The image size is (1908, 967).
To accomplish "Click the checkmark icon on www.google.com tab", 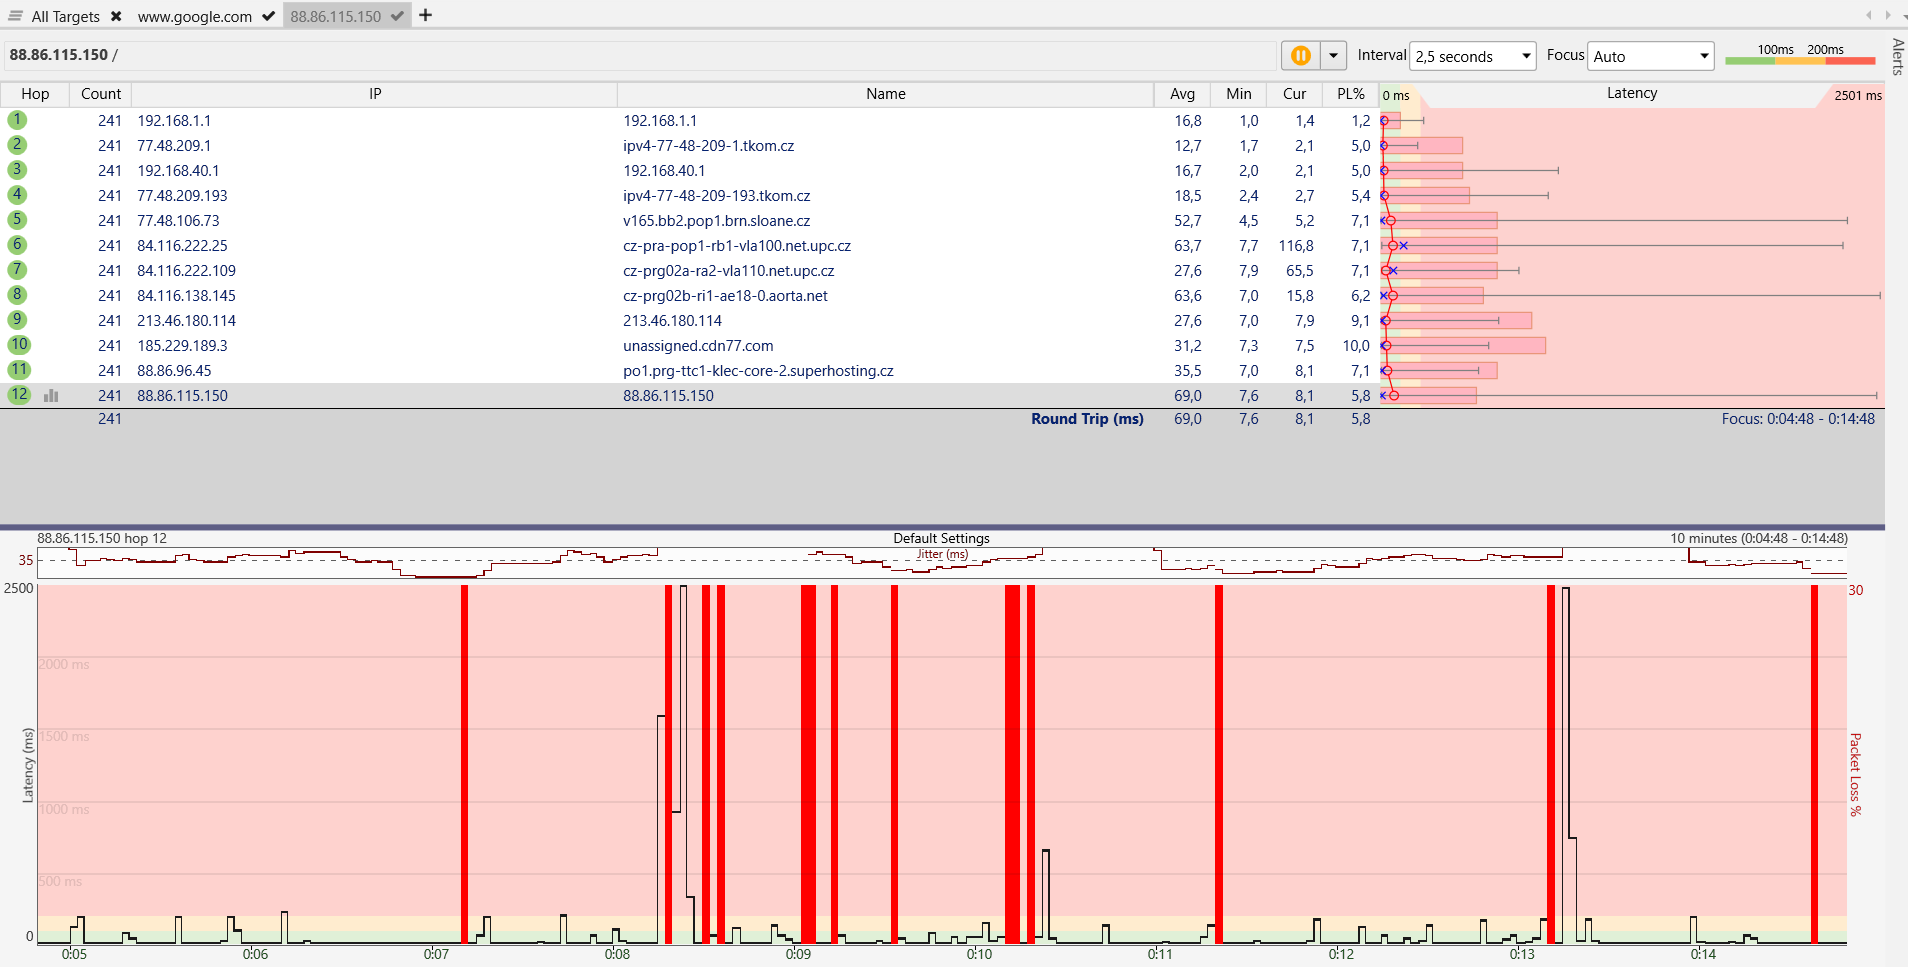I will pyautogui.click(x=267, y=16).
